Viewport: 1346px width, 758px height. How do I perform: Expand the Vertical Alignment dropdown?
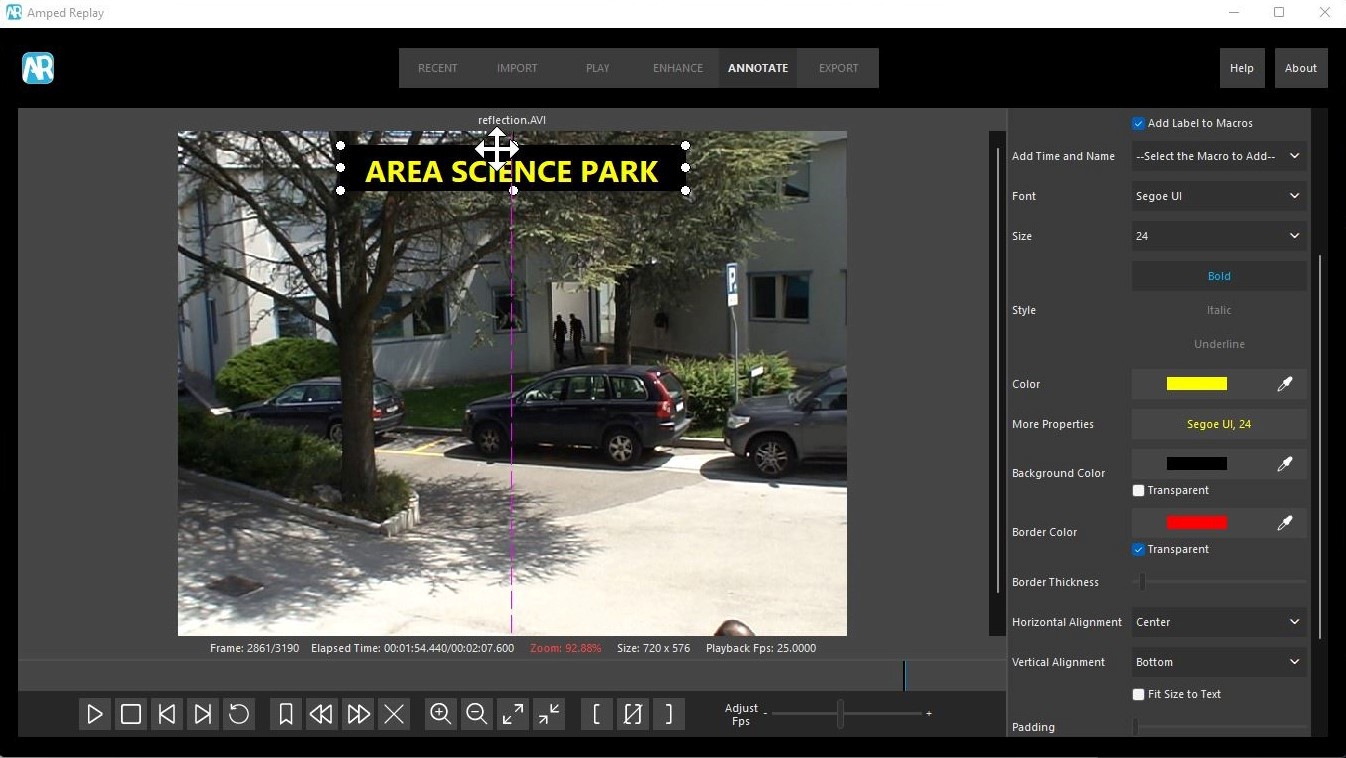(1219, 662)
